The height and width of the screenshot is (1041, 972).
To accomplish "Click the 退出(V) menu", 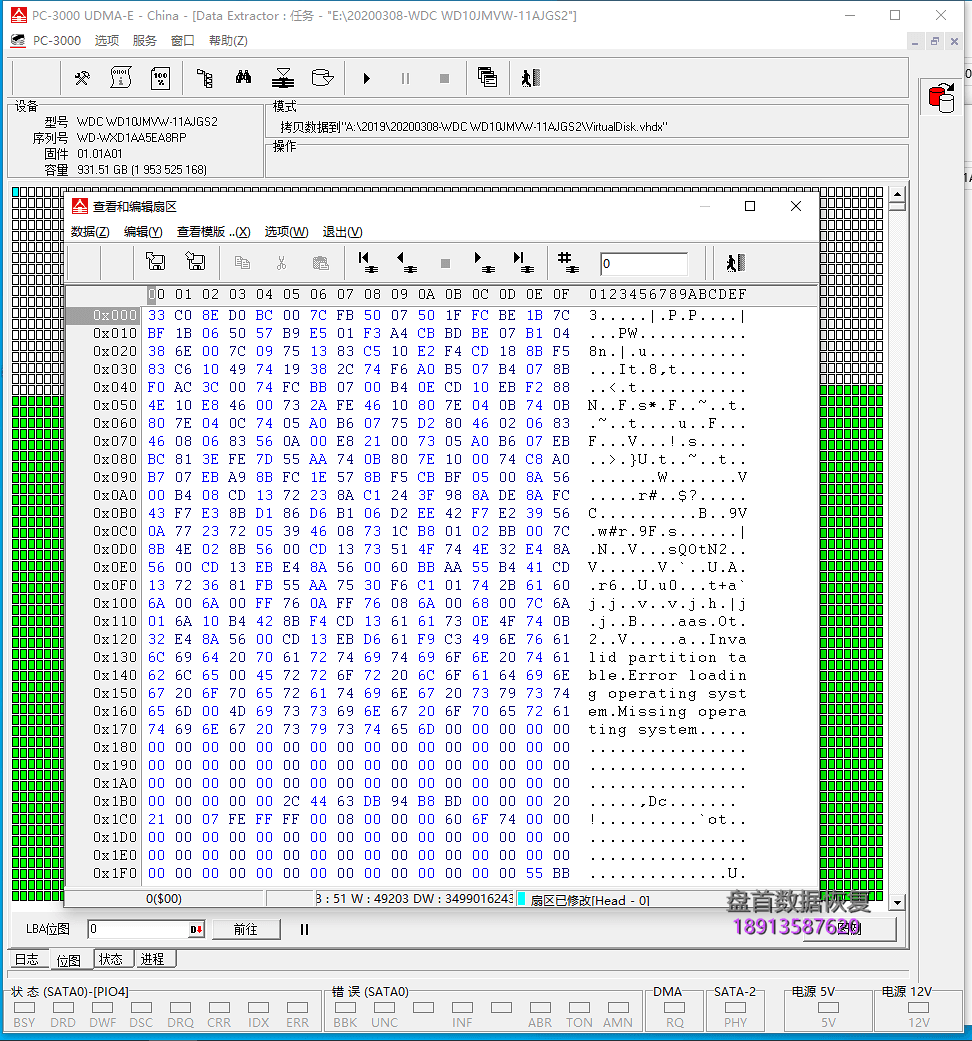I will [343, 232].
